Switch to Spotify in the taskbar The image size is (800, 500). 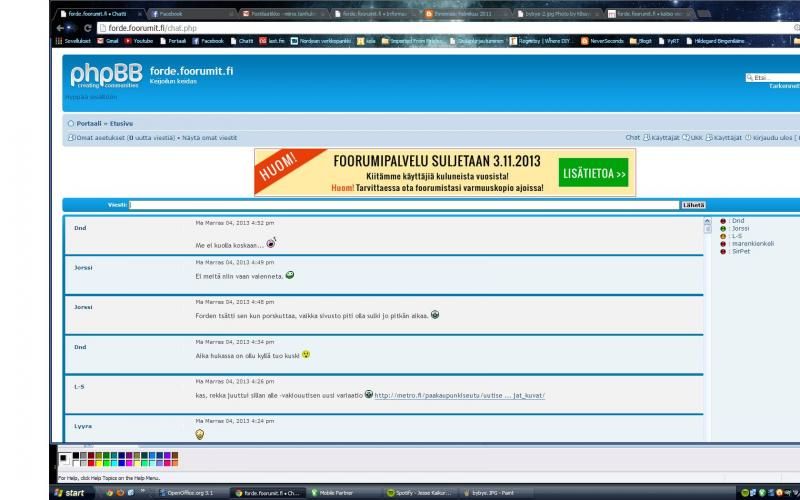point(419,493)
